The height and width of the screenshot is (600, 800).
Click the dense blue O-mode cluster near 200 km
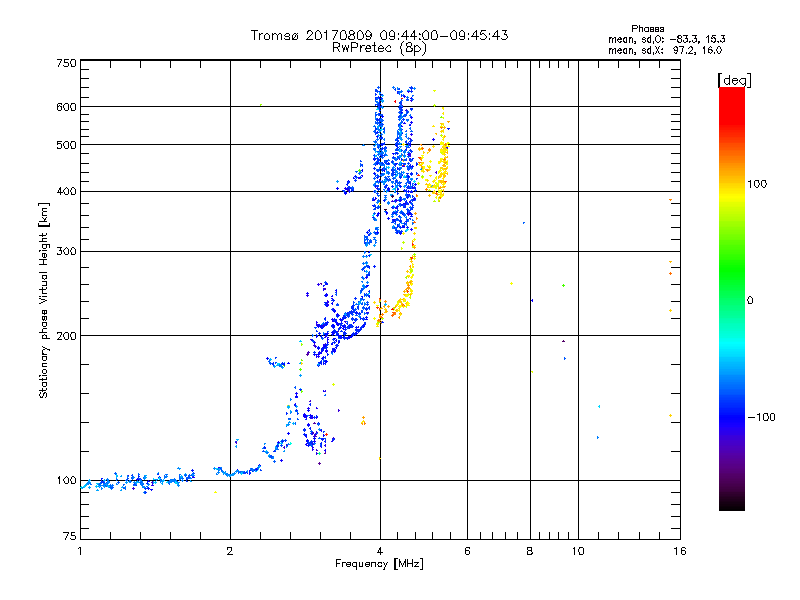pos(339,324)
